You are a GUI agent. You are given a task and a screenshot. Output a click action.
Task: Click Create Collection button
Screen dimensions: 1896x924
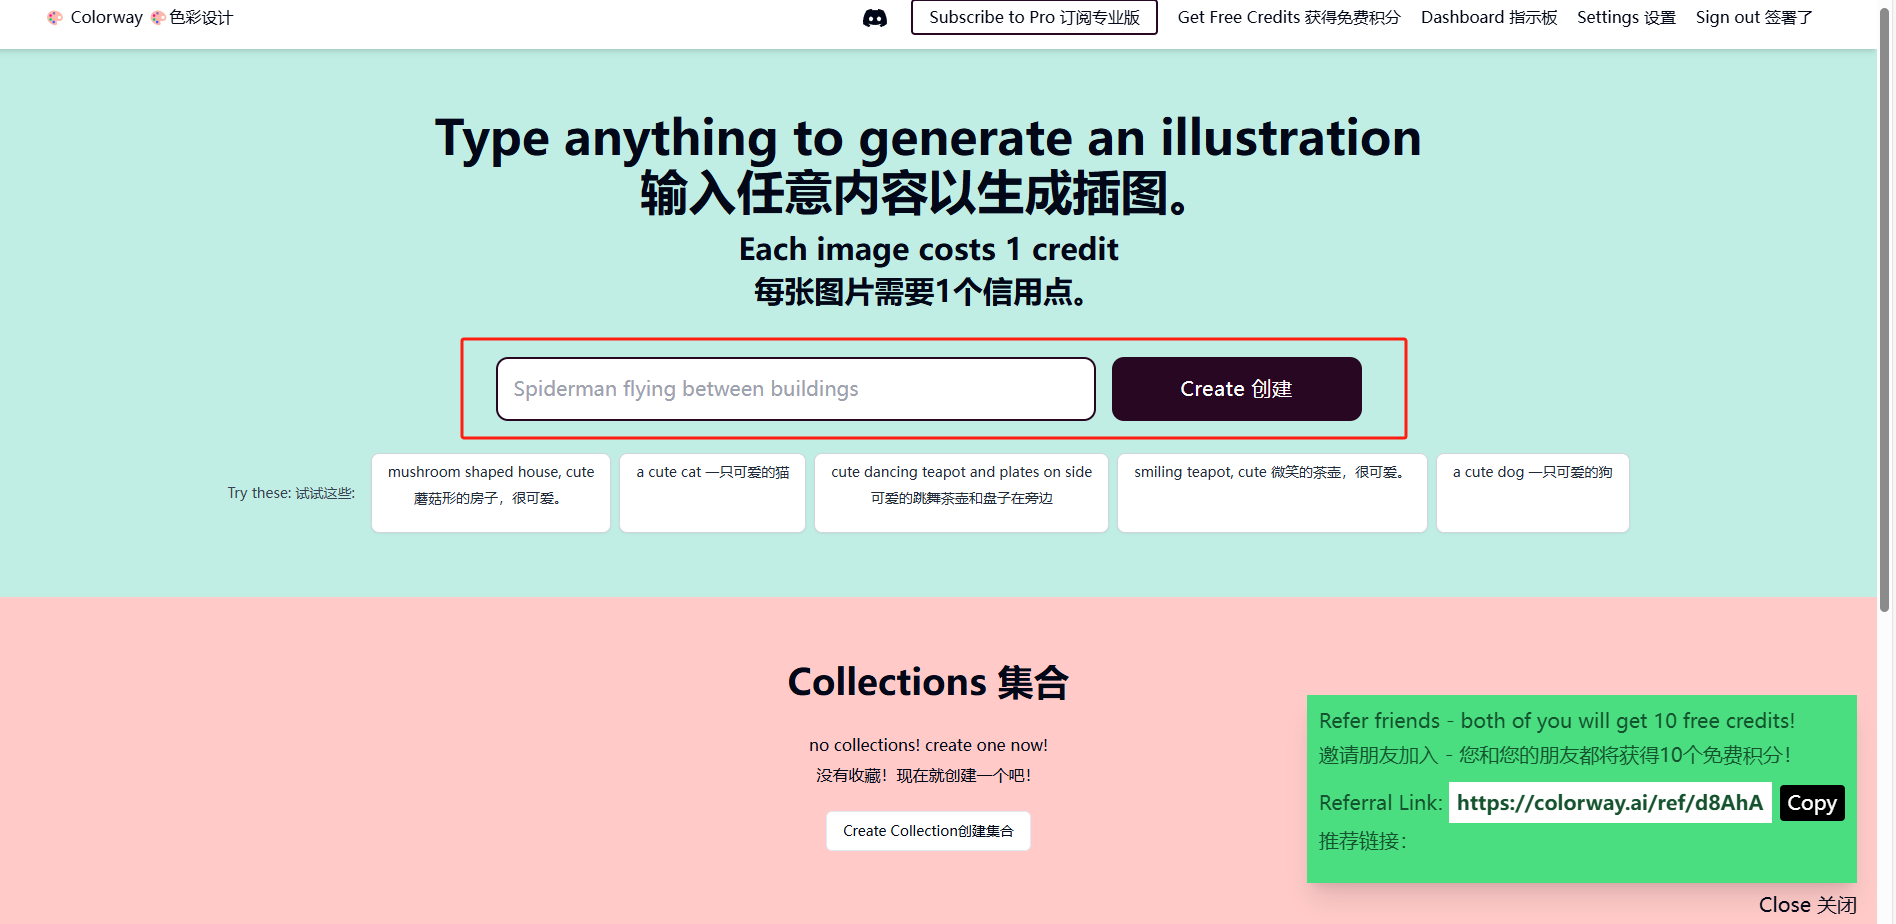(928, 831)
